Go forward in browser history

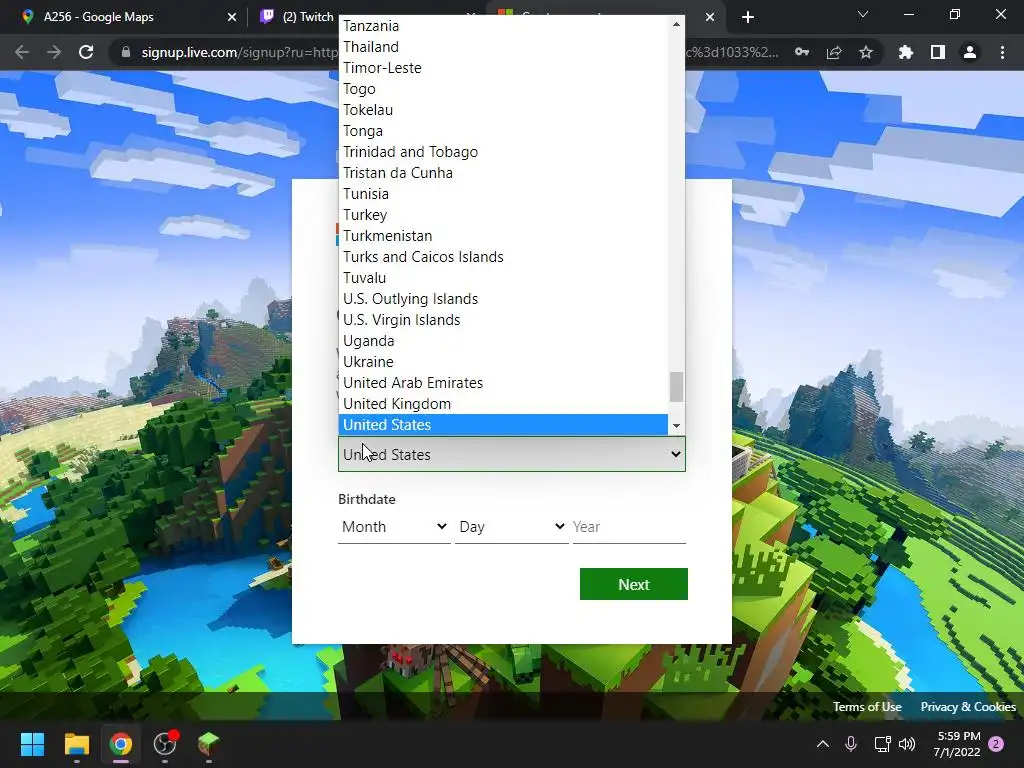point(54,52)
